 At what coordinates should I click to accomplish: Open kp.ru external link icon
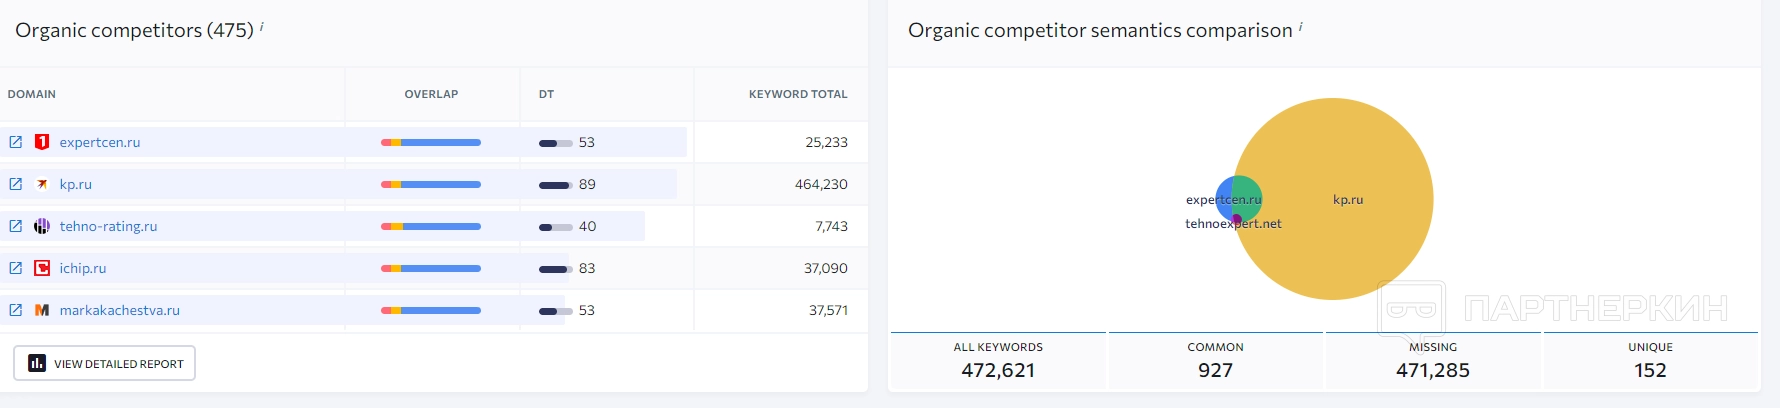[x=16, y=184]
